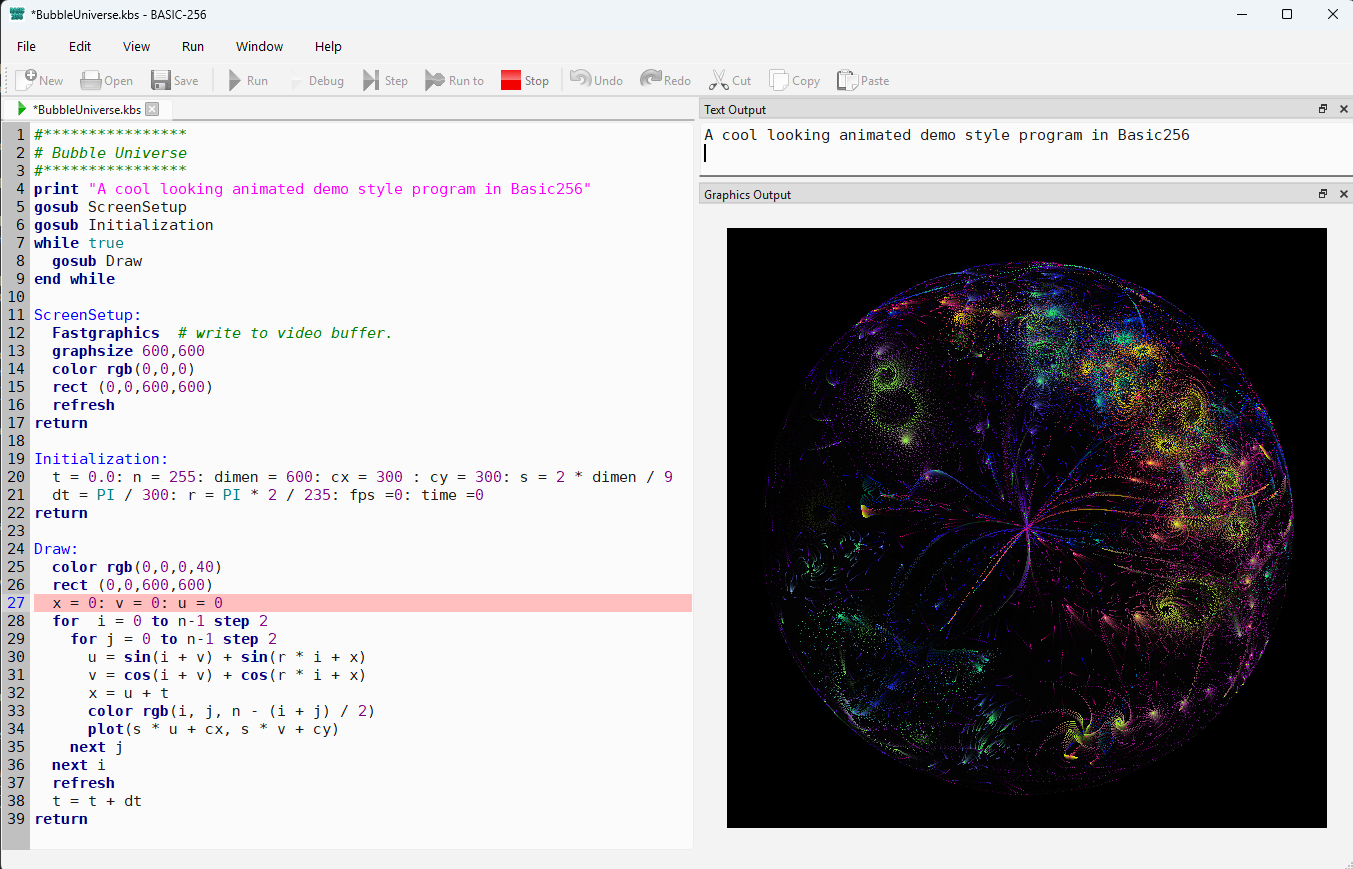The height and width of the screenshot is (869, 1353).
Task: Select the *BubbleUniverse.kbs editor tab
Action: coord(86,109)
